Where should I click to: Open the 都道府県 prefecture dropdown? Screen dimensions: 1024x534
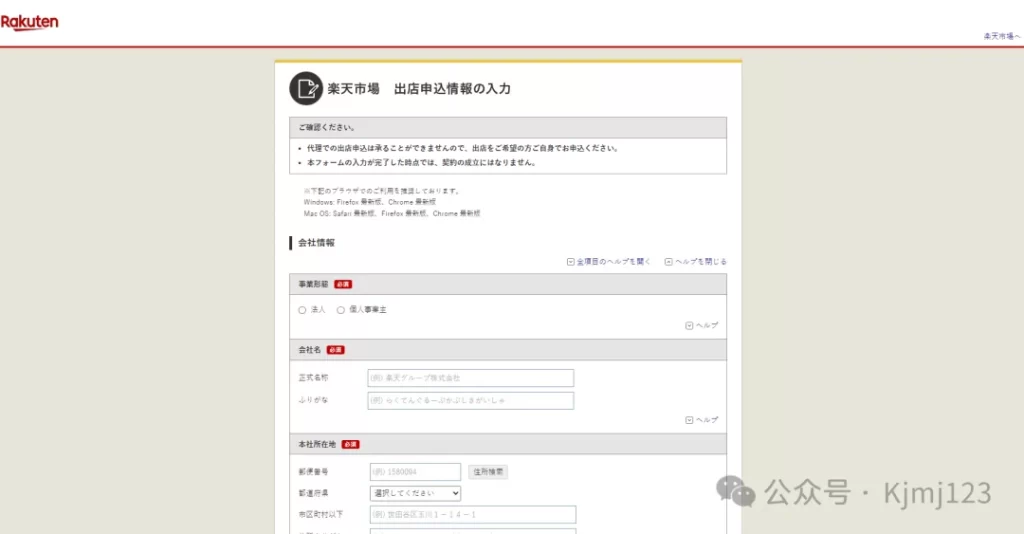(415, 494)
